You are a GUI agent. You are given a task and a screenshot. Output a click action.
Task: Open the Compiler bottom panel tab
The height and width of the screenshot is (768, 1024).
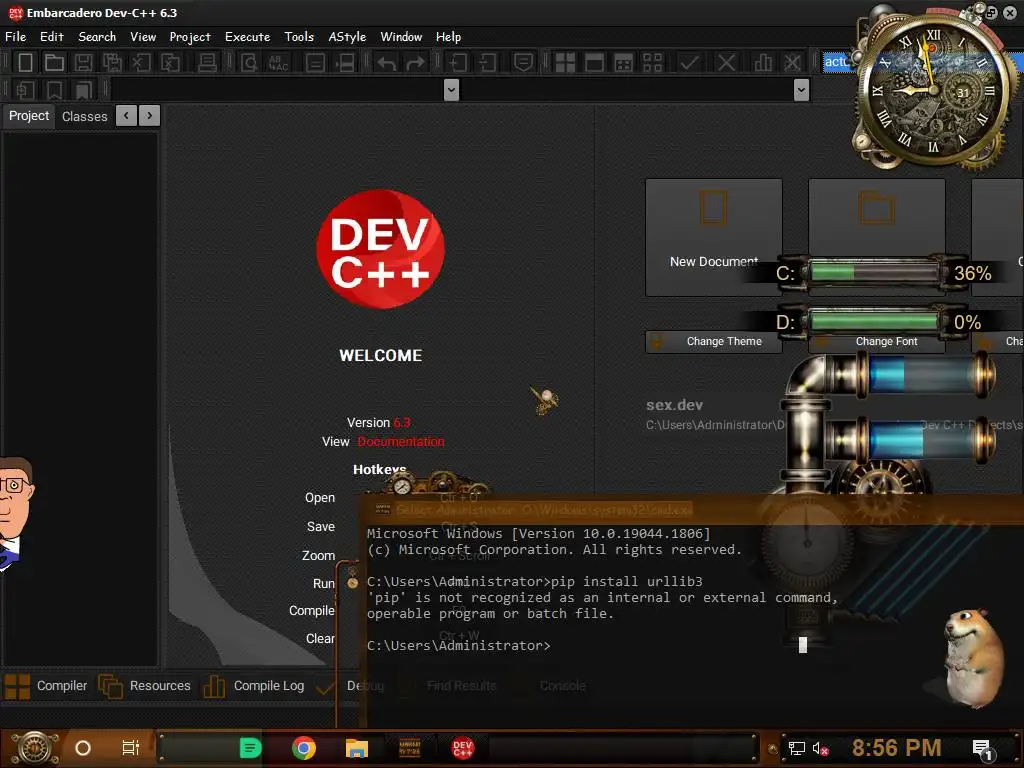[46, 686]
